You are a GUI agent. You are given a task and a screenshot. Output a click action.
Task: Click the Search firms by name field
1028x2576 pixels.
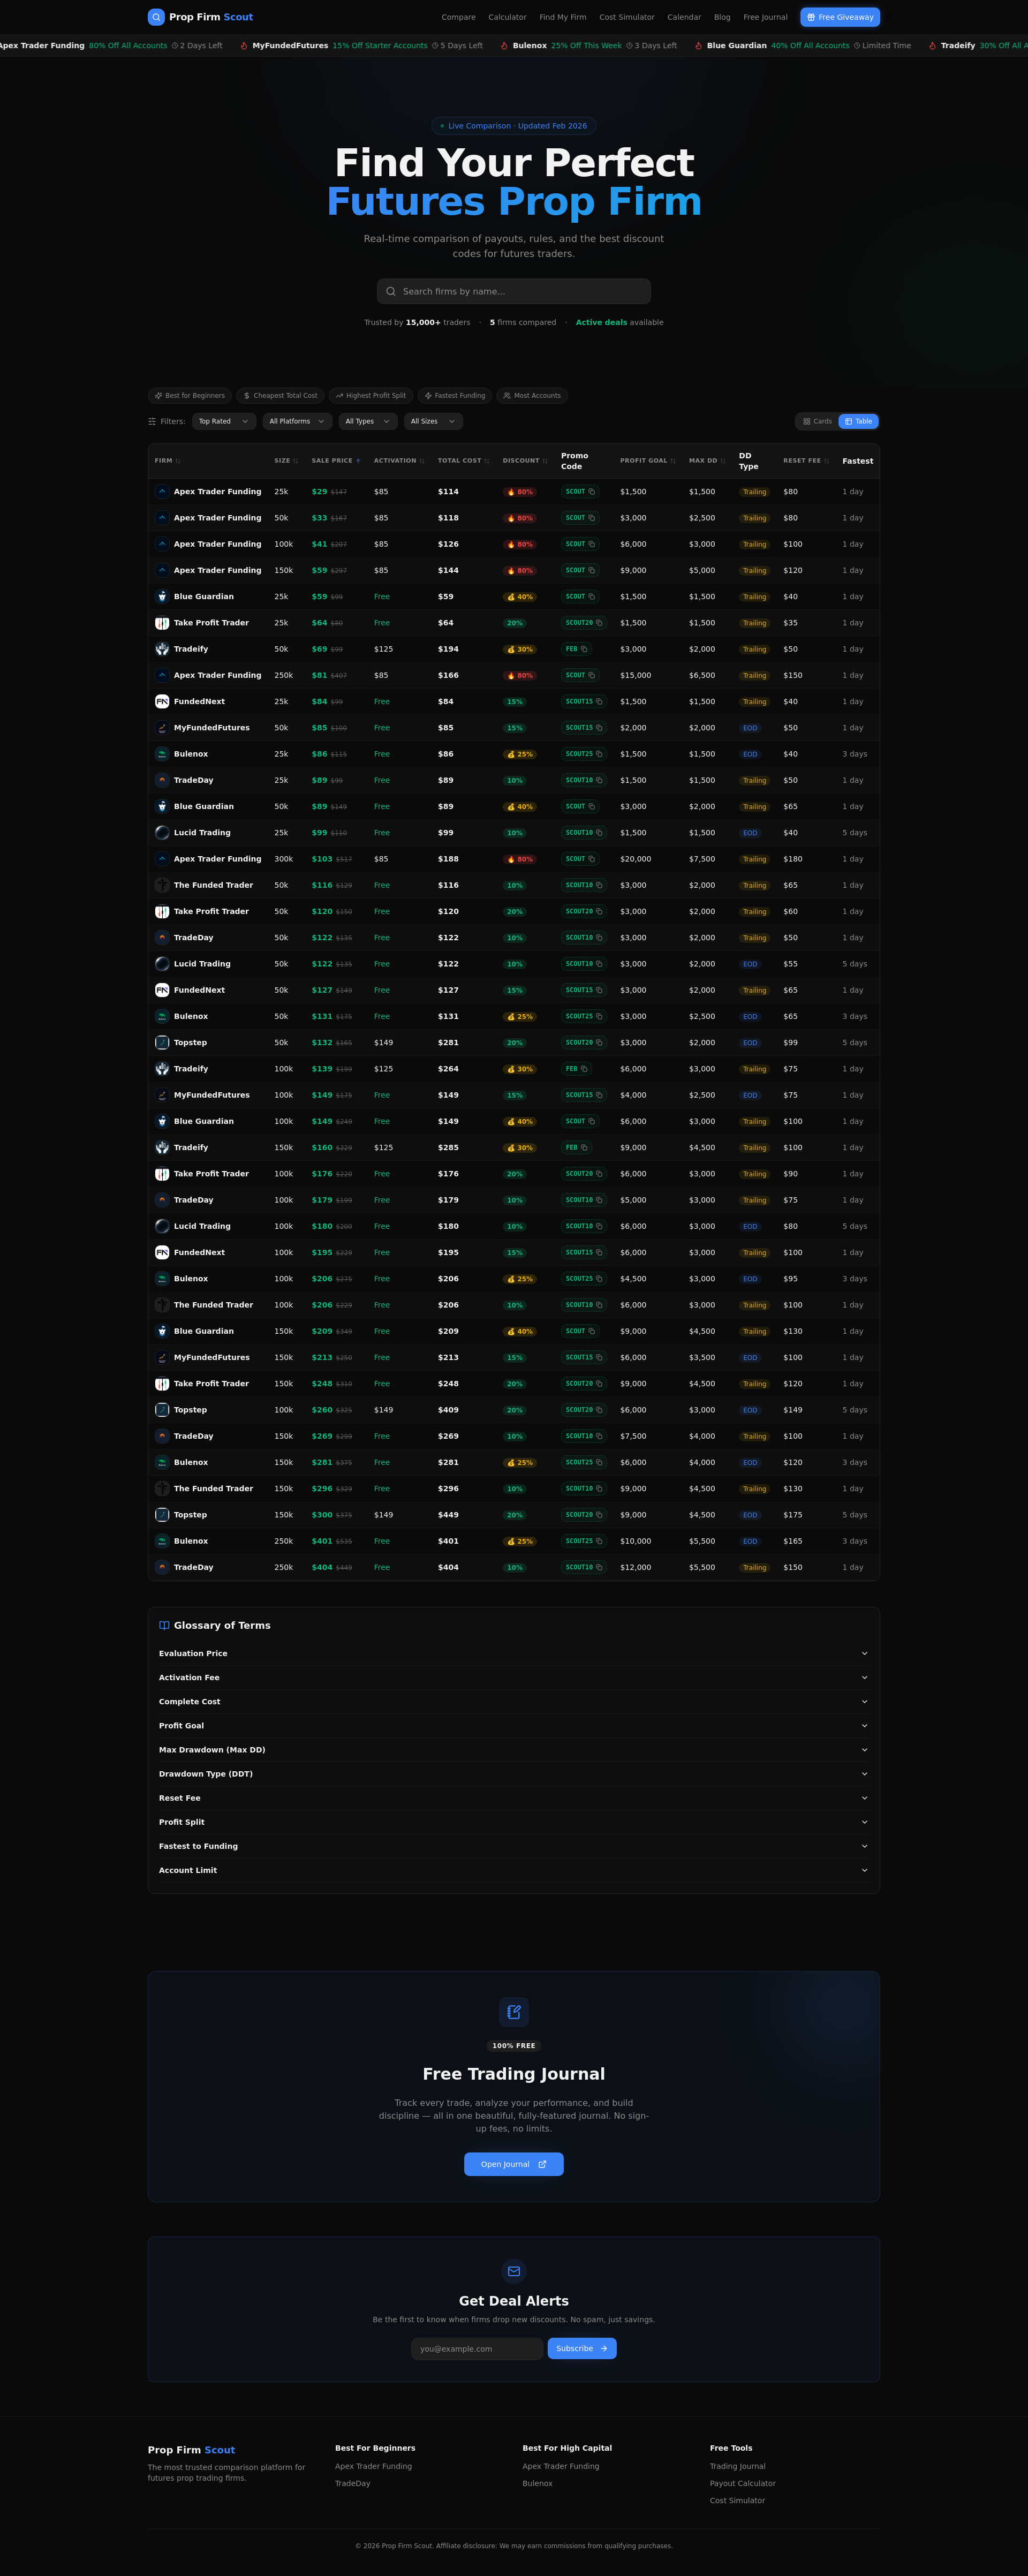[514, 292]
